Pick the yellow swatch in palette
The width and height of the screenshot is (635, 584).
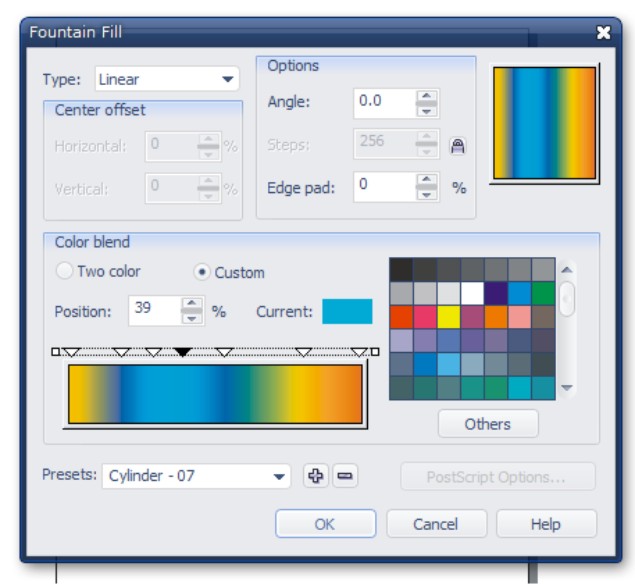448,317
